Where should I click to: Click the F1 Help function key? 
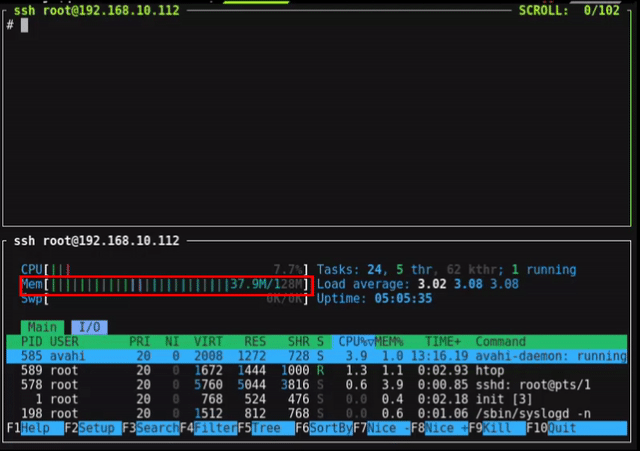tap(35, 428)
